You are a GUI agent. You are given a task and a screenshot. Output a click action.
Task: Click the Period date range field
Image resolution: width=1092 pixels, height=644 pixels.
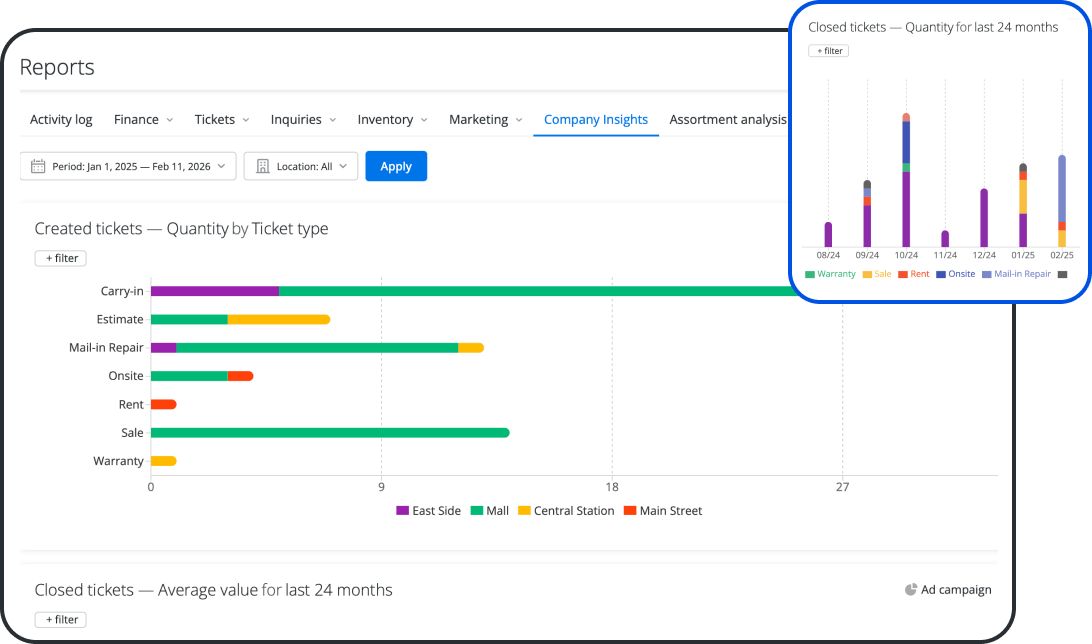click(128, 166)
